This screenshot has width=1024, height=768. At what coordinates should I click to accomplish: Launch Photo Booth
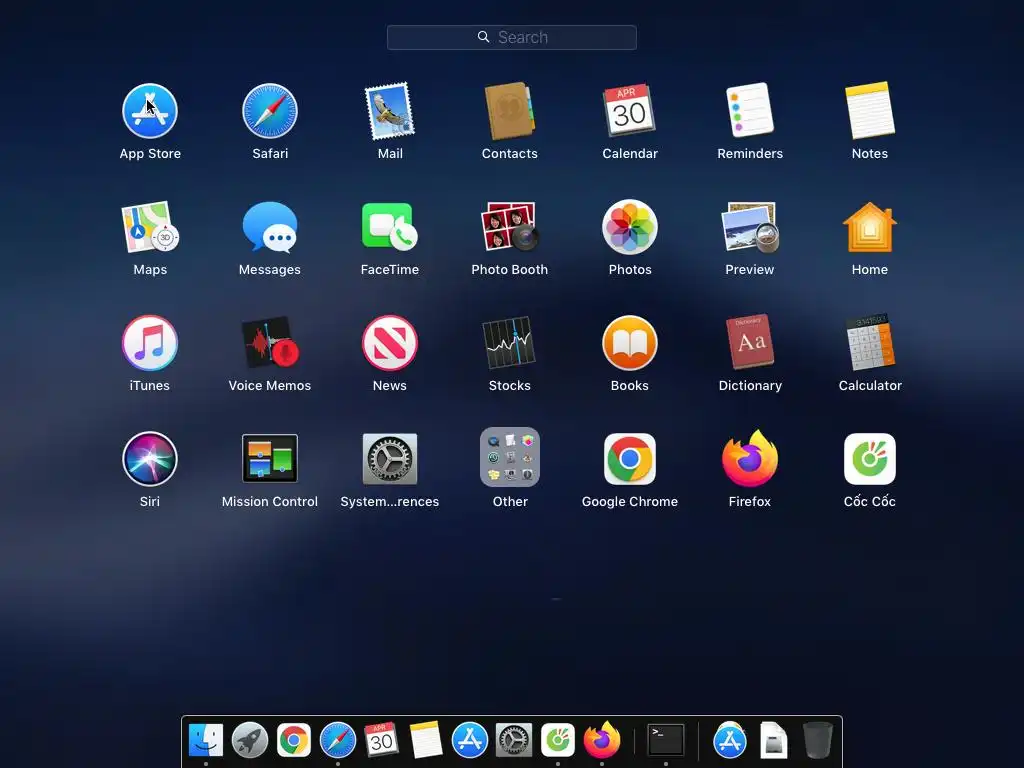pos(509,226)
